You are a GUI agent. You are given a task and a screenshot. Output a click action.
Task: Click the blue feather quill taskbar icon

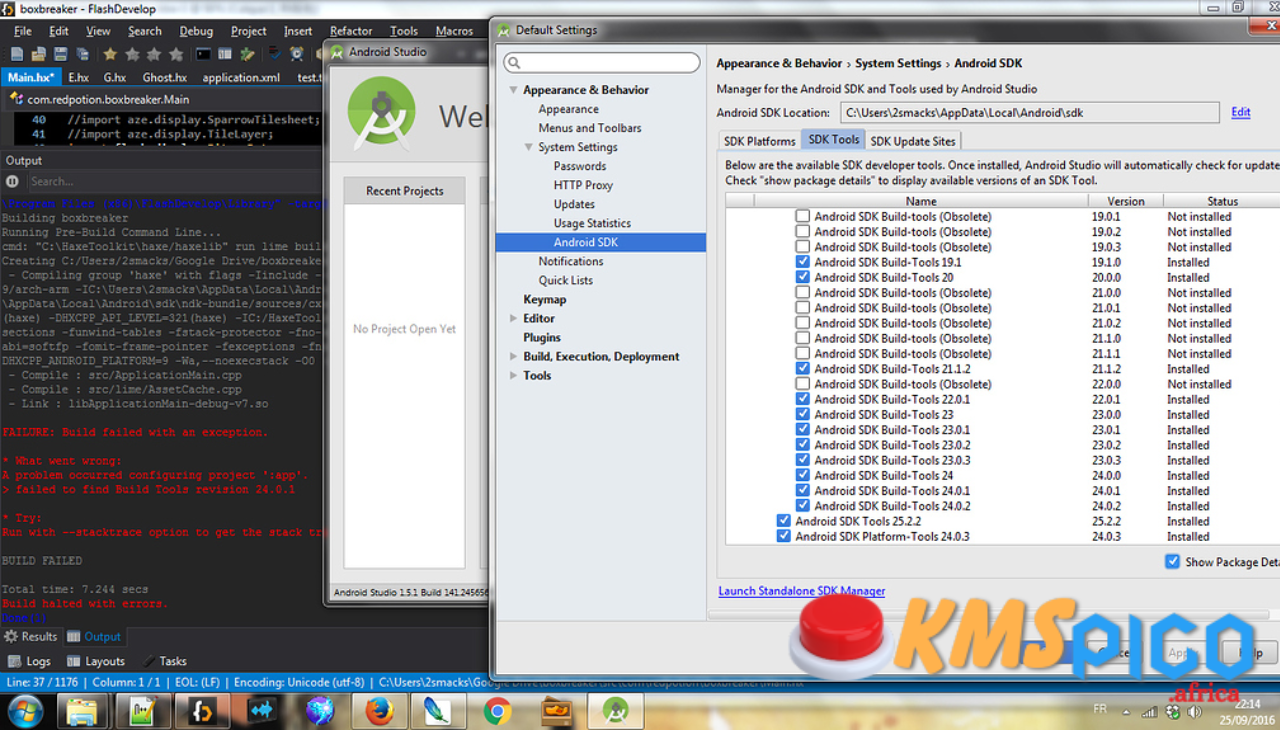click(437, 711)
